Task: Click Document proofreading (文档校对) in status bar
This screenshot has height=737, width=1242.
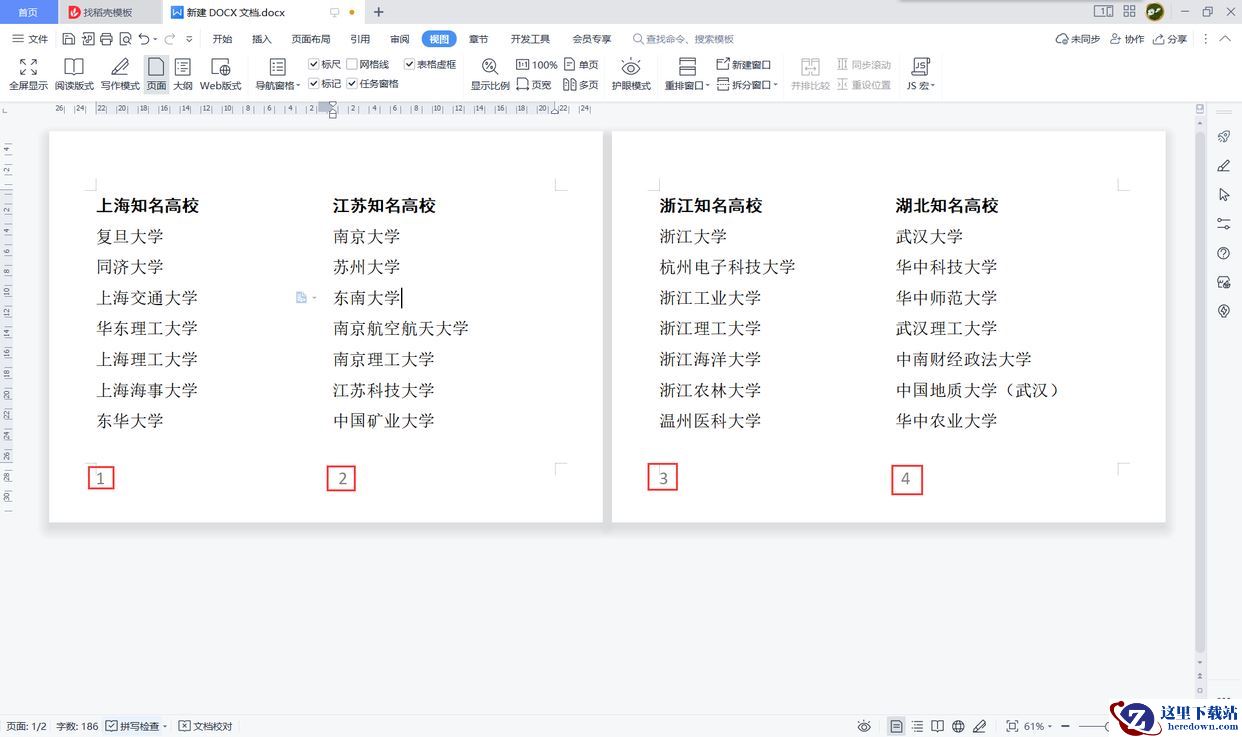Action: tap(206, 726)
